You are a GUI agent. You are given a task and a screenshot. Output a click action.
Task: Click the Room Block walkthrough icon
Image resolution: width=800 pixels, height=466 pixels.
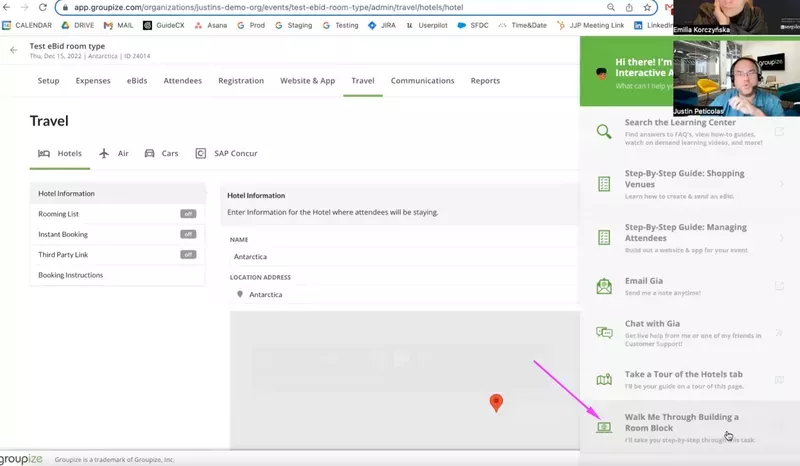pyautogui.click(x=604, y=427)
